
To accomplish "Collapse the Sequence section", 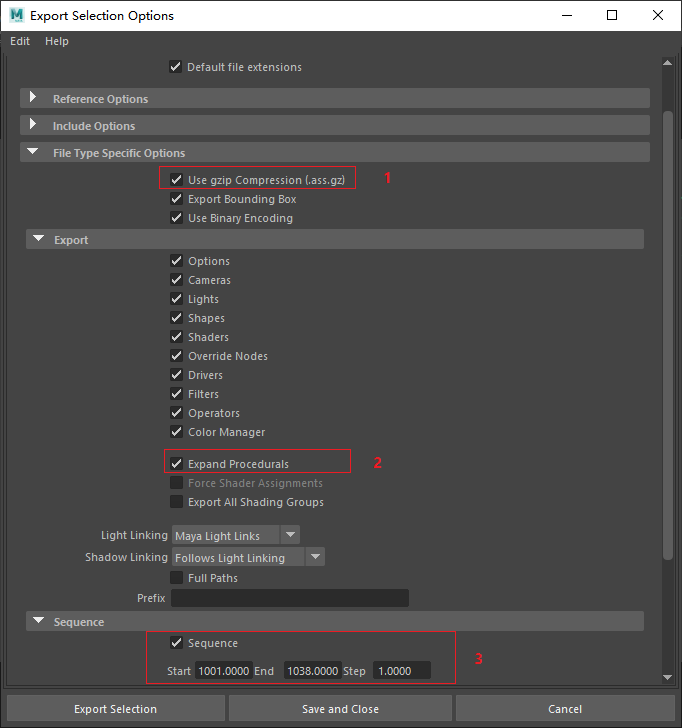I will tap(39, 621).
